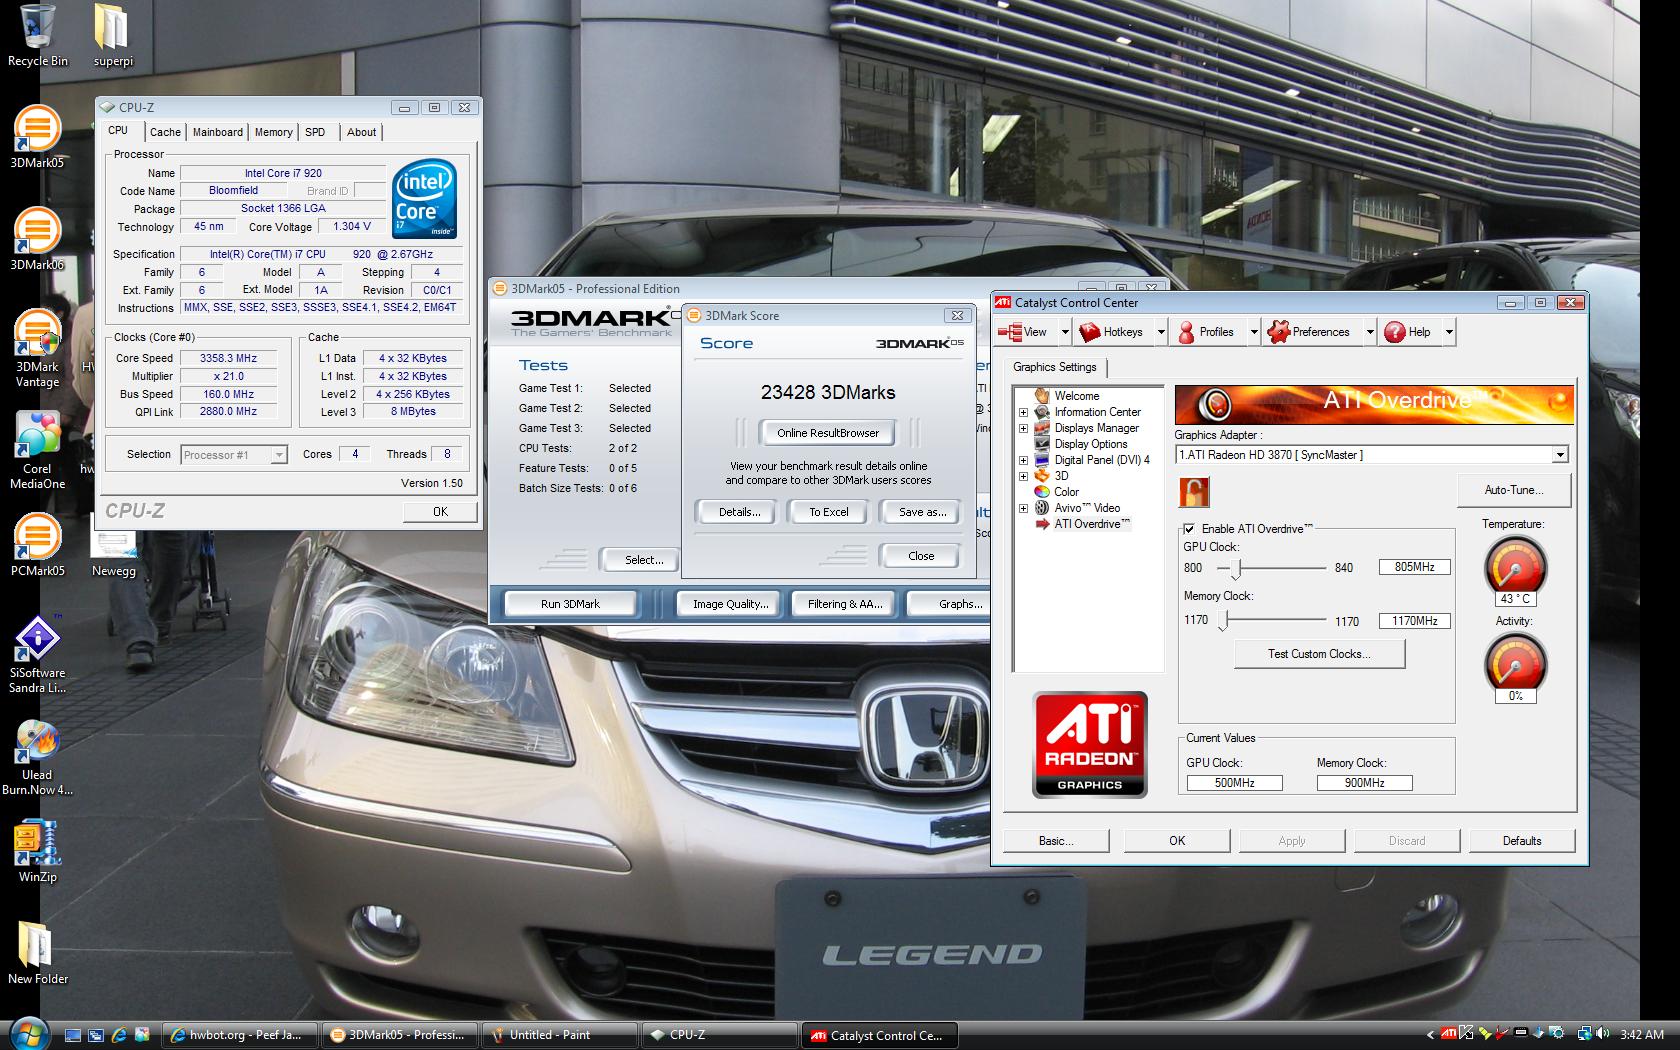This screenshot has height=1050, width=1680.
Task: Click Run 3DMark button
Action: [x=570, y=604]
